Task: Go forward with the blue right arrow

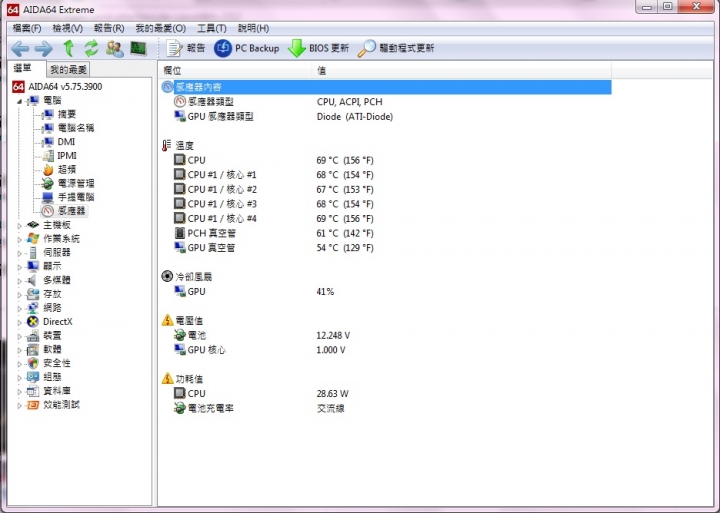Action: [44, 48]
